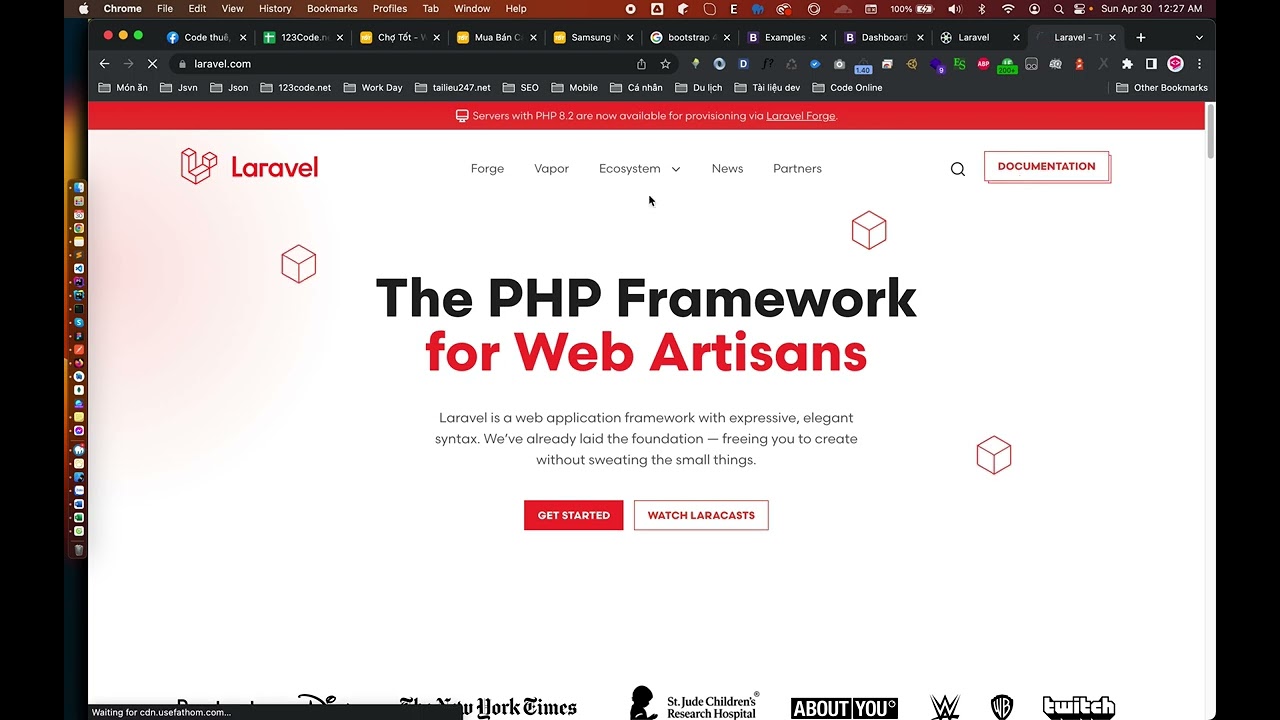
Task: Open Chrome profile avatar
Action: click(x=1176, y=64)
